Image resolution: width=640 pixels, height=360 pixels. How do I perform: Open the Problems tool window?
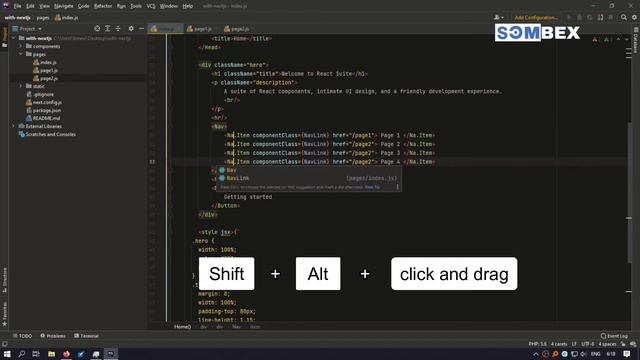(x=53, y=336)
